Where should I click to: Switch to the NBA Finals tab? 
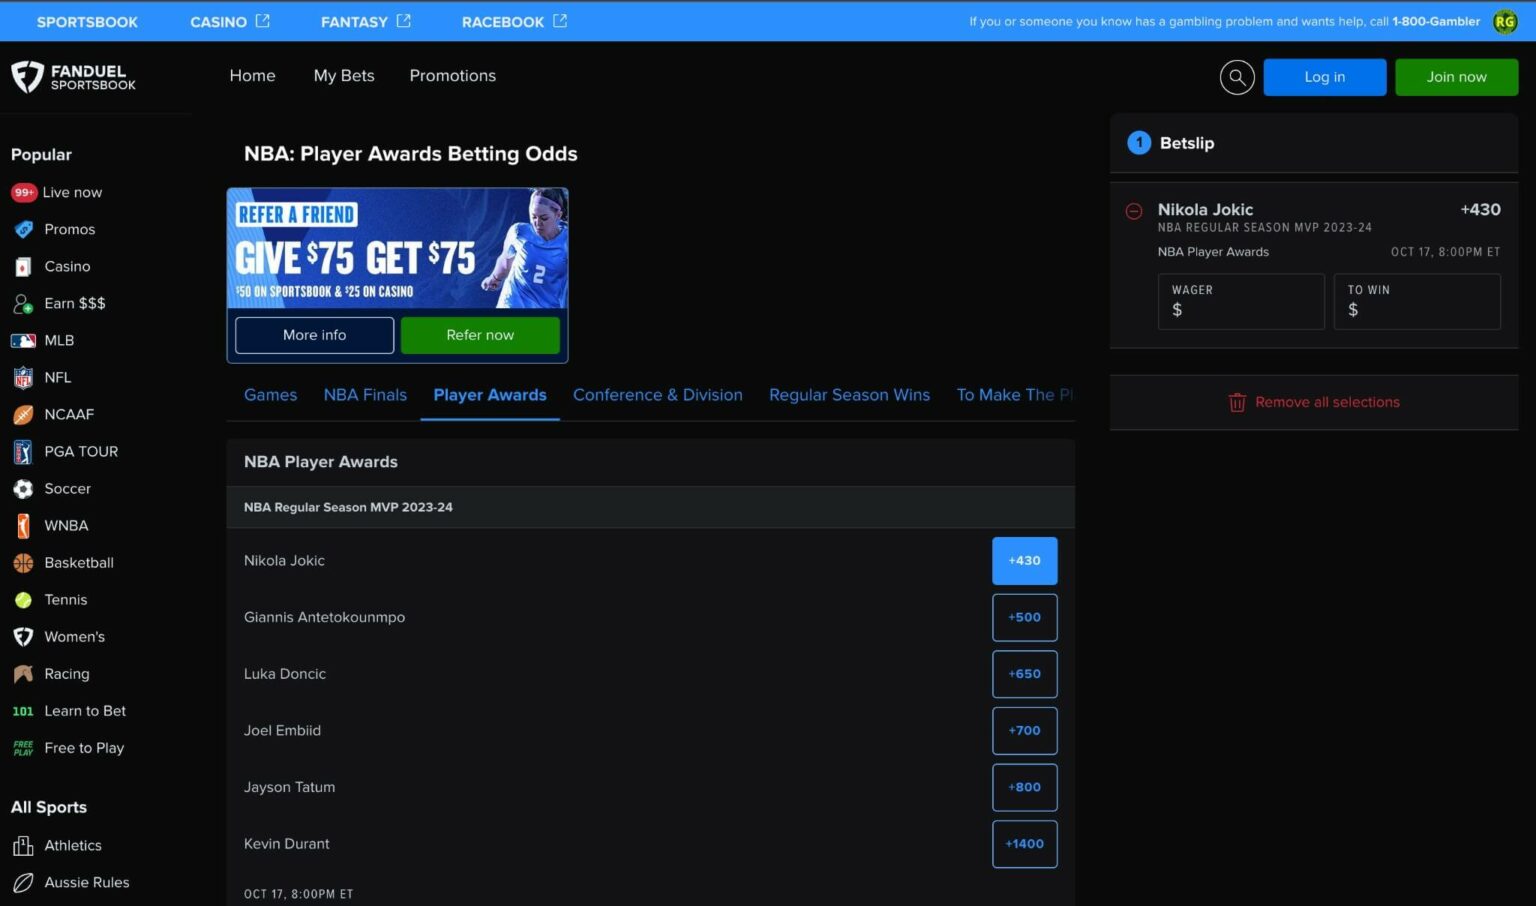[365, 395]
